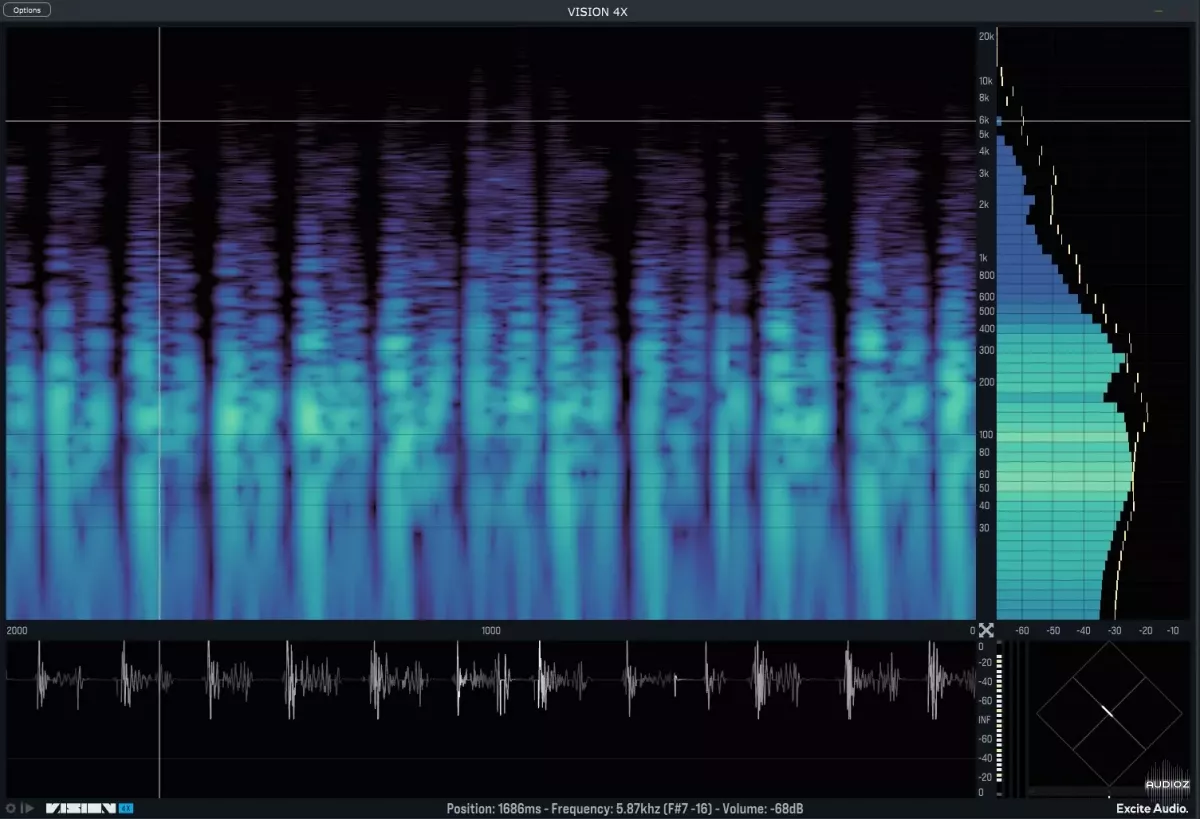Click the level meter LED column
This screenshot has width=1200, height=819.
(x=999, y=720)
